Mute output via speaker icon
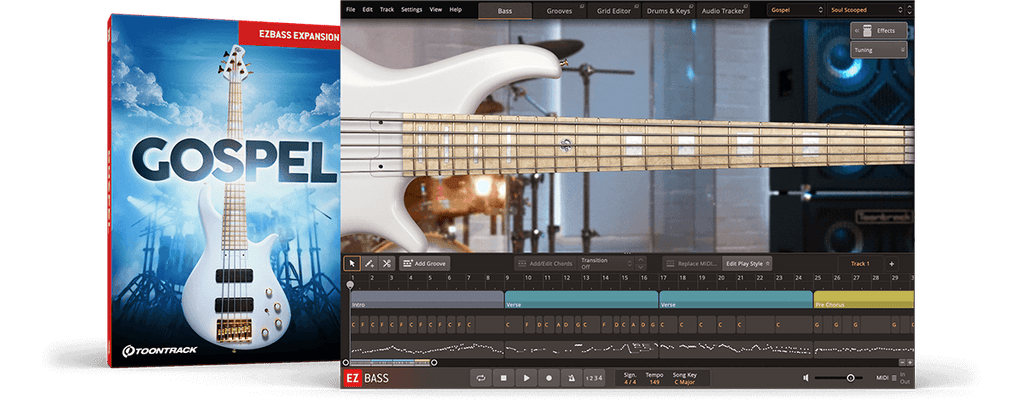The image size is (1024, 416). [806, 377]
